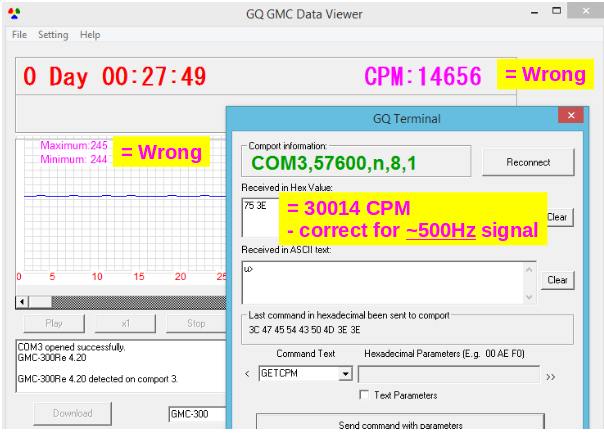Open the Help menu
Viewport: 604px width, 435px height.
[x=90, y=35]
